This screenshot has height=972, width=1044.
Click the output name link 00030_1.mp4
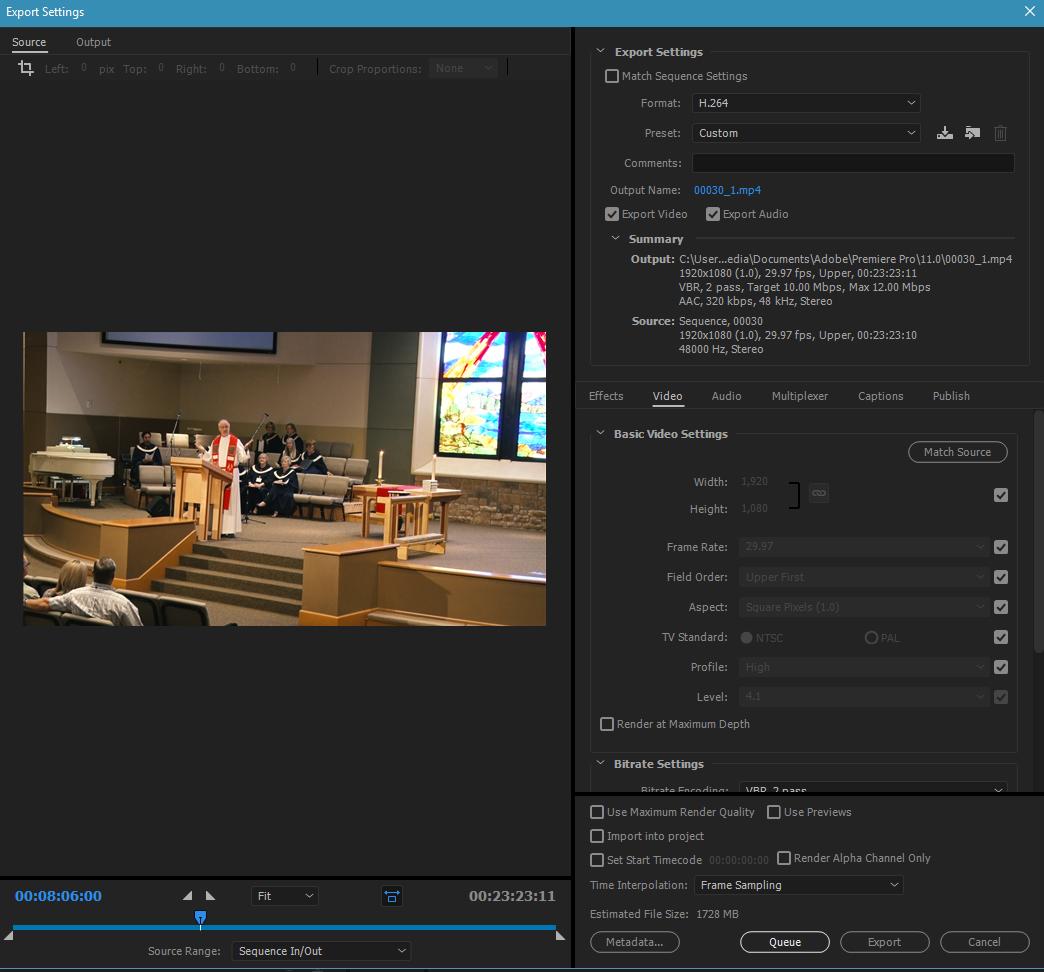[x=727, y=190]
